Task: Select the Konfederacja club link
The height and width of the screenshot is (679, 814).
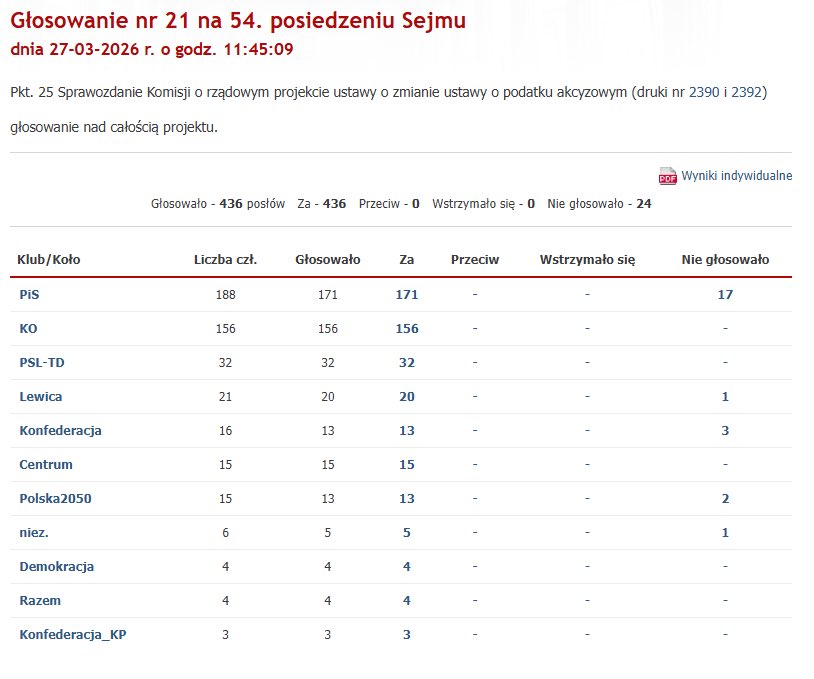Action: click(x=62, y=430)
